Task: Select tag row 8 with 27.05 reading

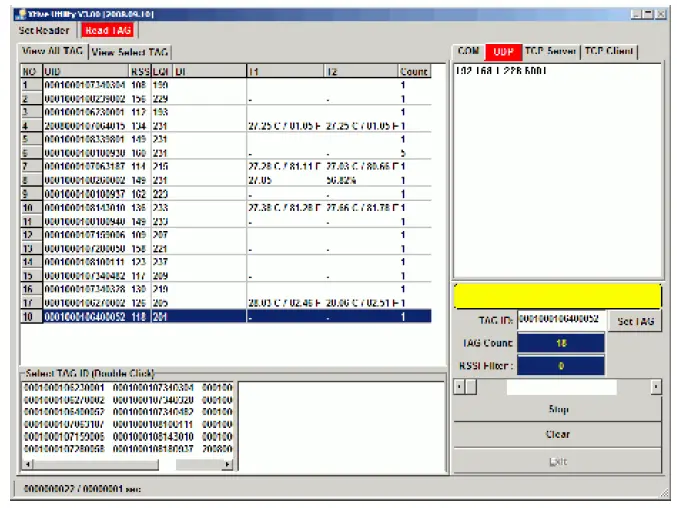Action: (x=226, y=180)
